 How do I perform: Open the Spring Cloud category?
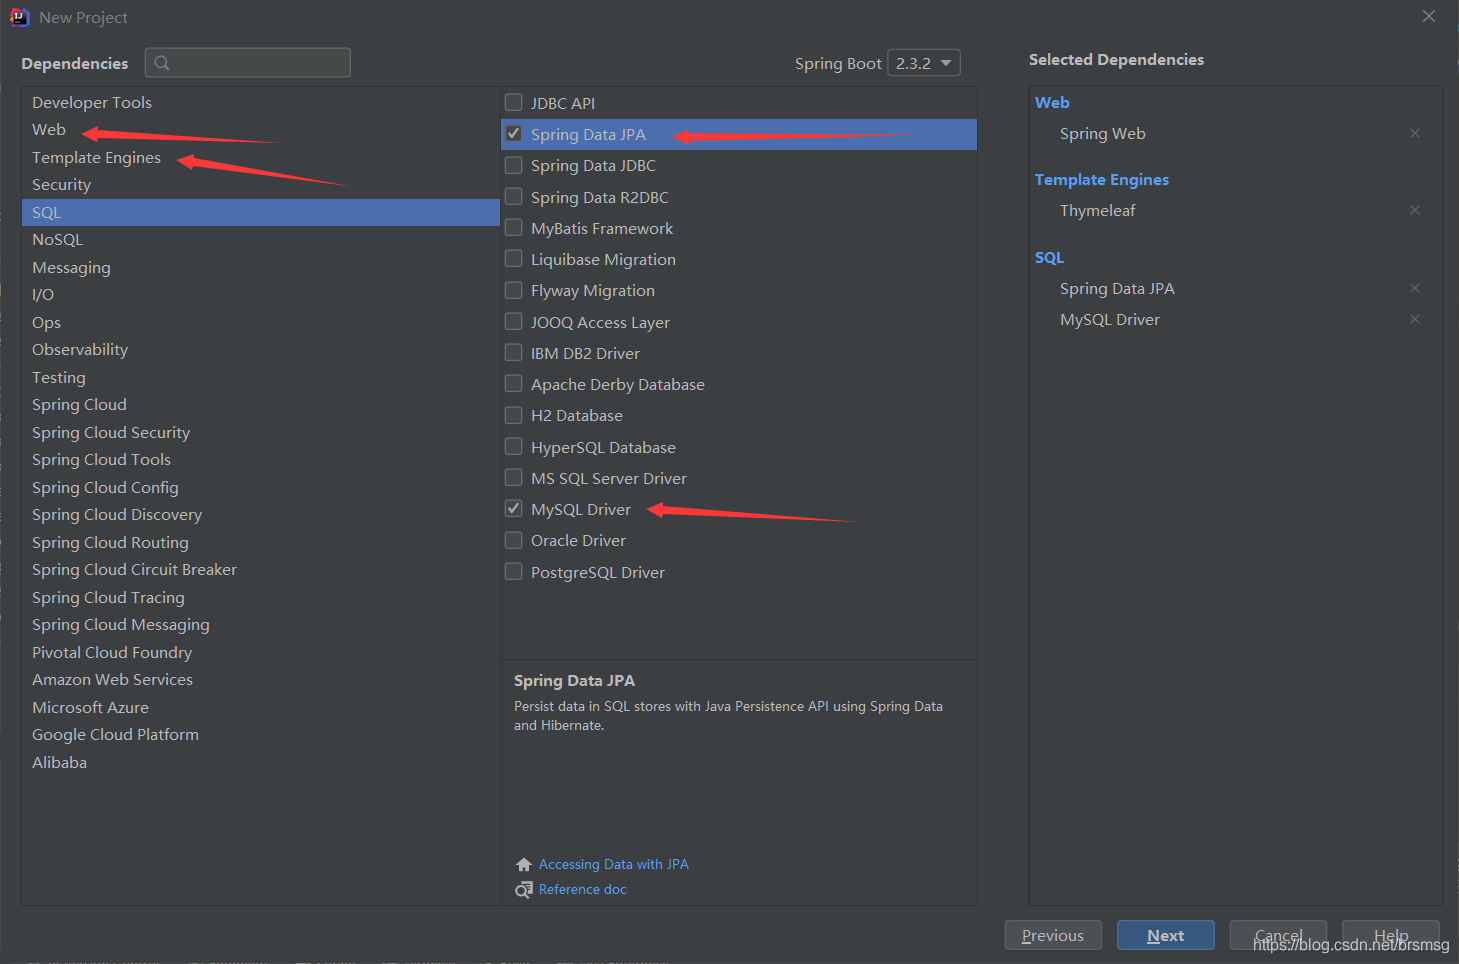(261, 405)
